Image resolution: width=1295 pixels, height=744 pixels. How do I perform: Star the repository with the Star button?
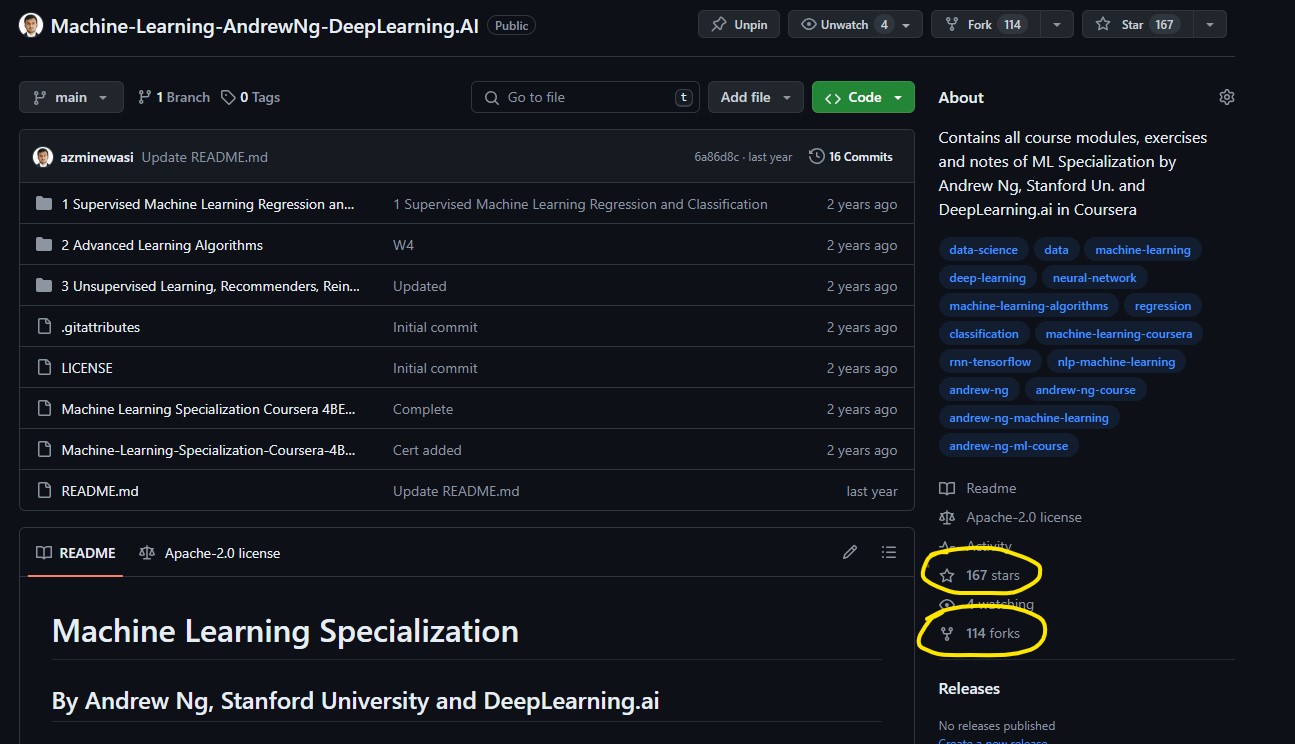(1134, 25)
